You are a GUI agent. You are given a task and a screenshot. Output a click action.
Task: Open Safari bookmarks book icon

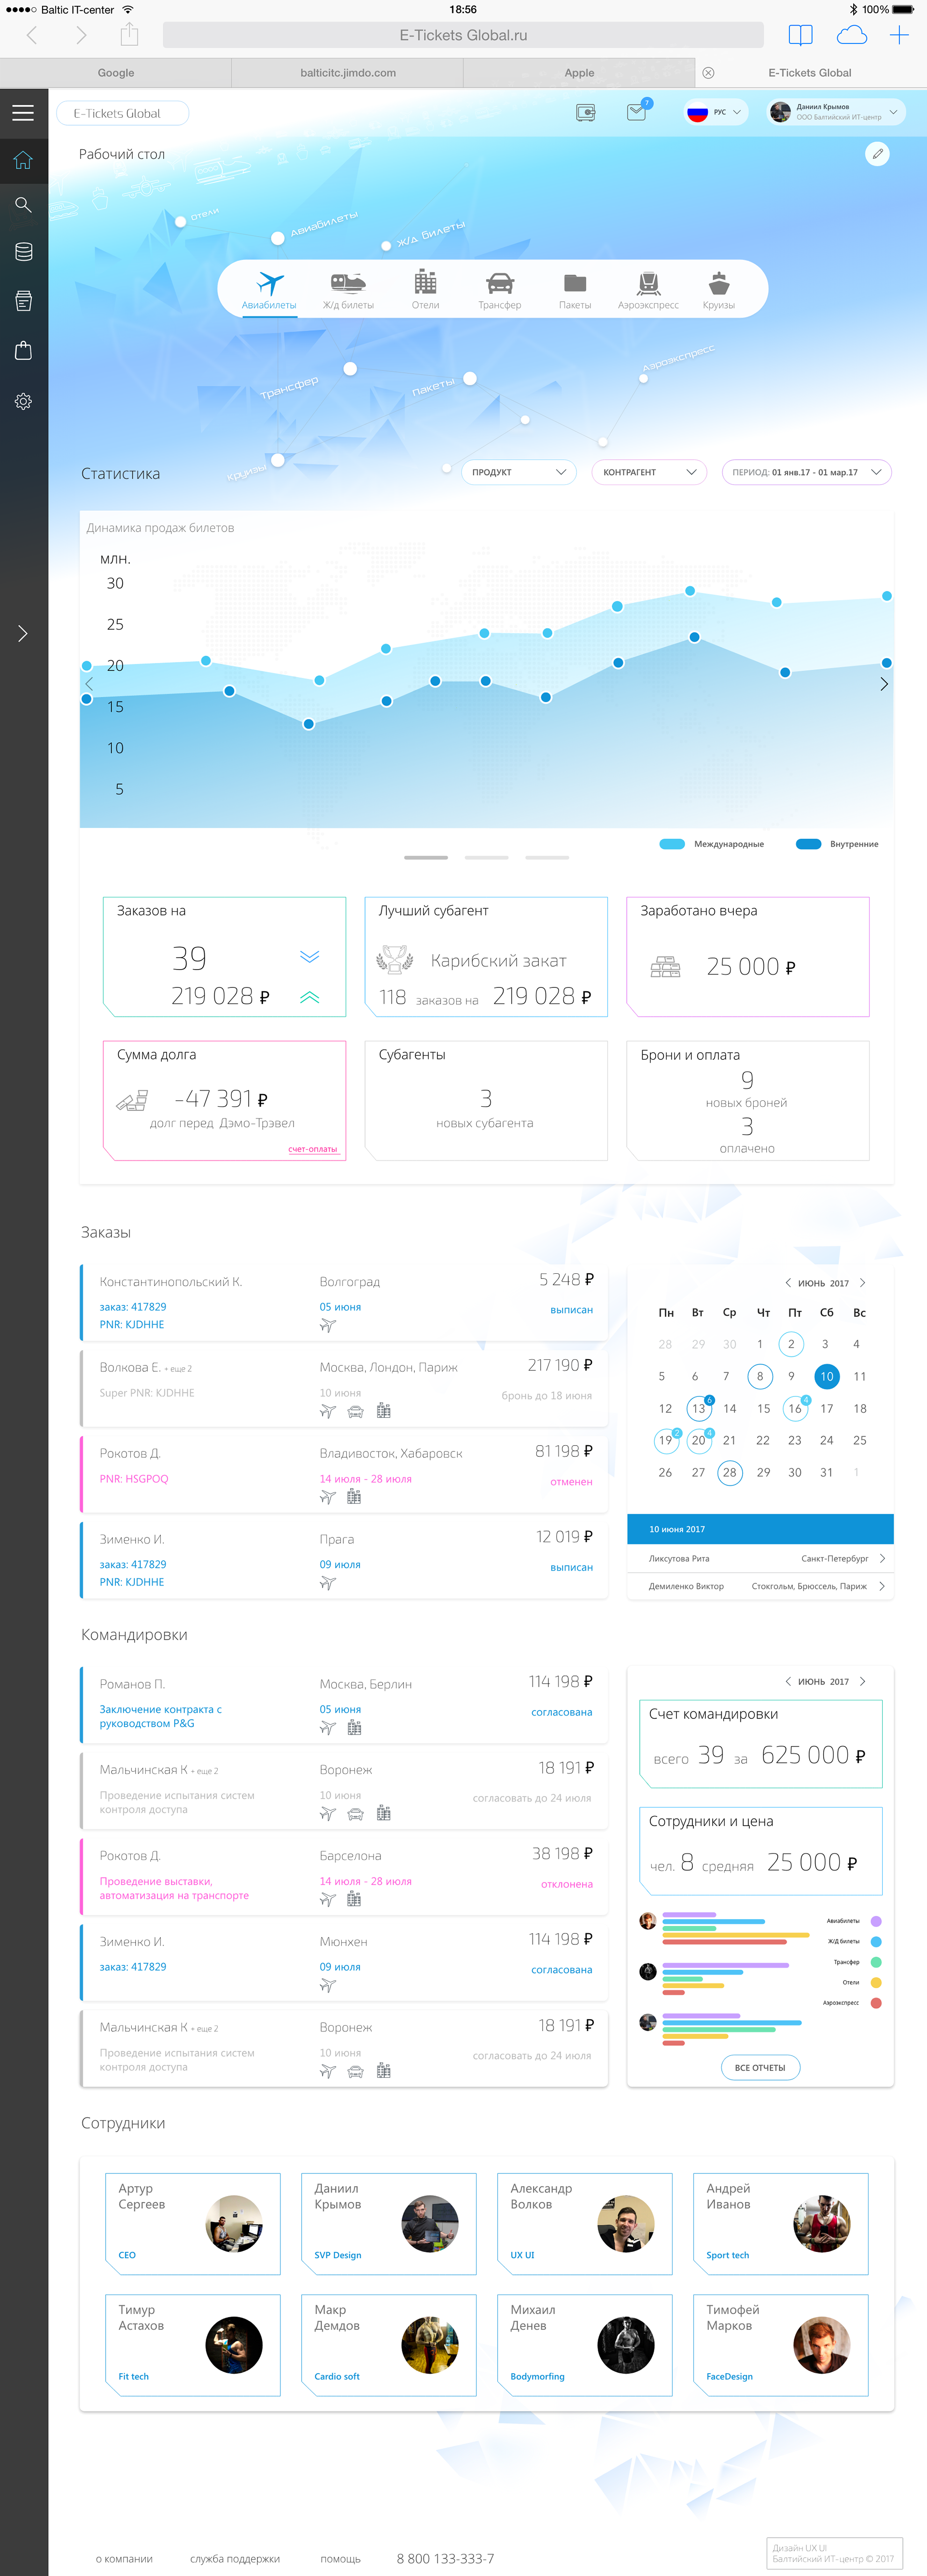(x=800, y=35)
